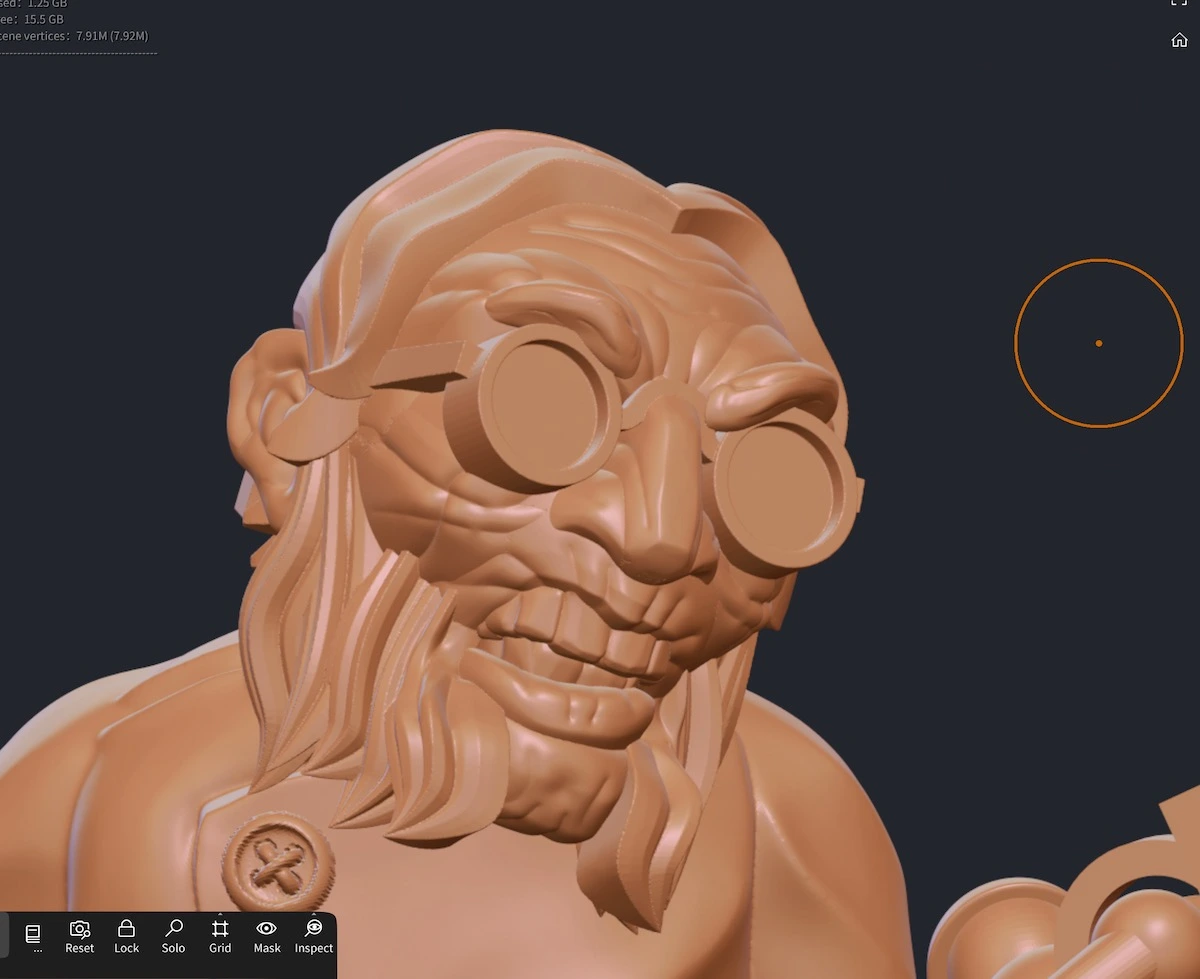
Task: Click the Lock padlock icon
Action: pyautogui.click(x=126, y=930)
